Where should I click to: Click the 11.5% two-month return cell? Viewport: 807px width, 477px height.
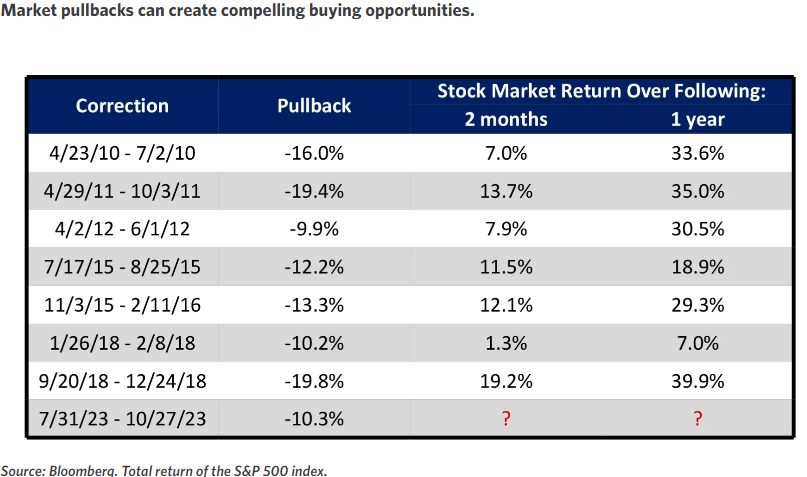coord(506,267)
